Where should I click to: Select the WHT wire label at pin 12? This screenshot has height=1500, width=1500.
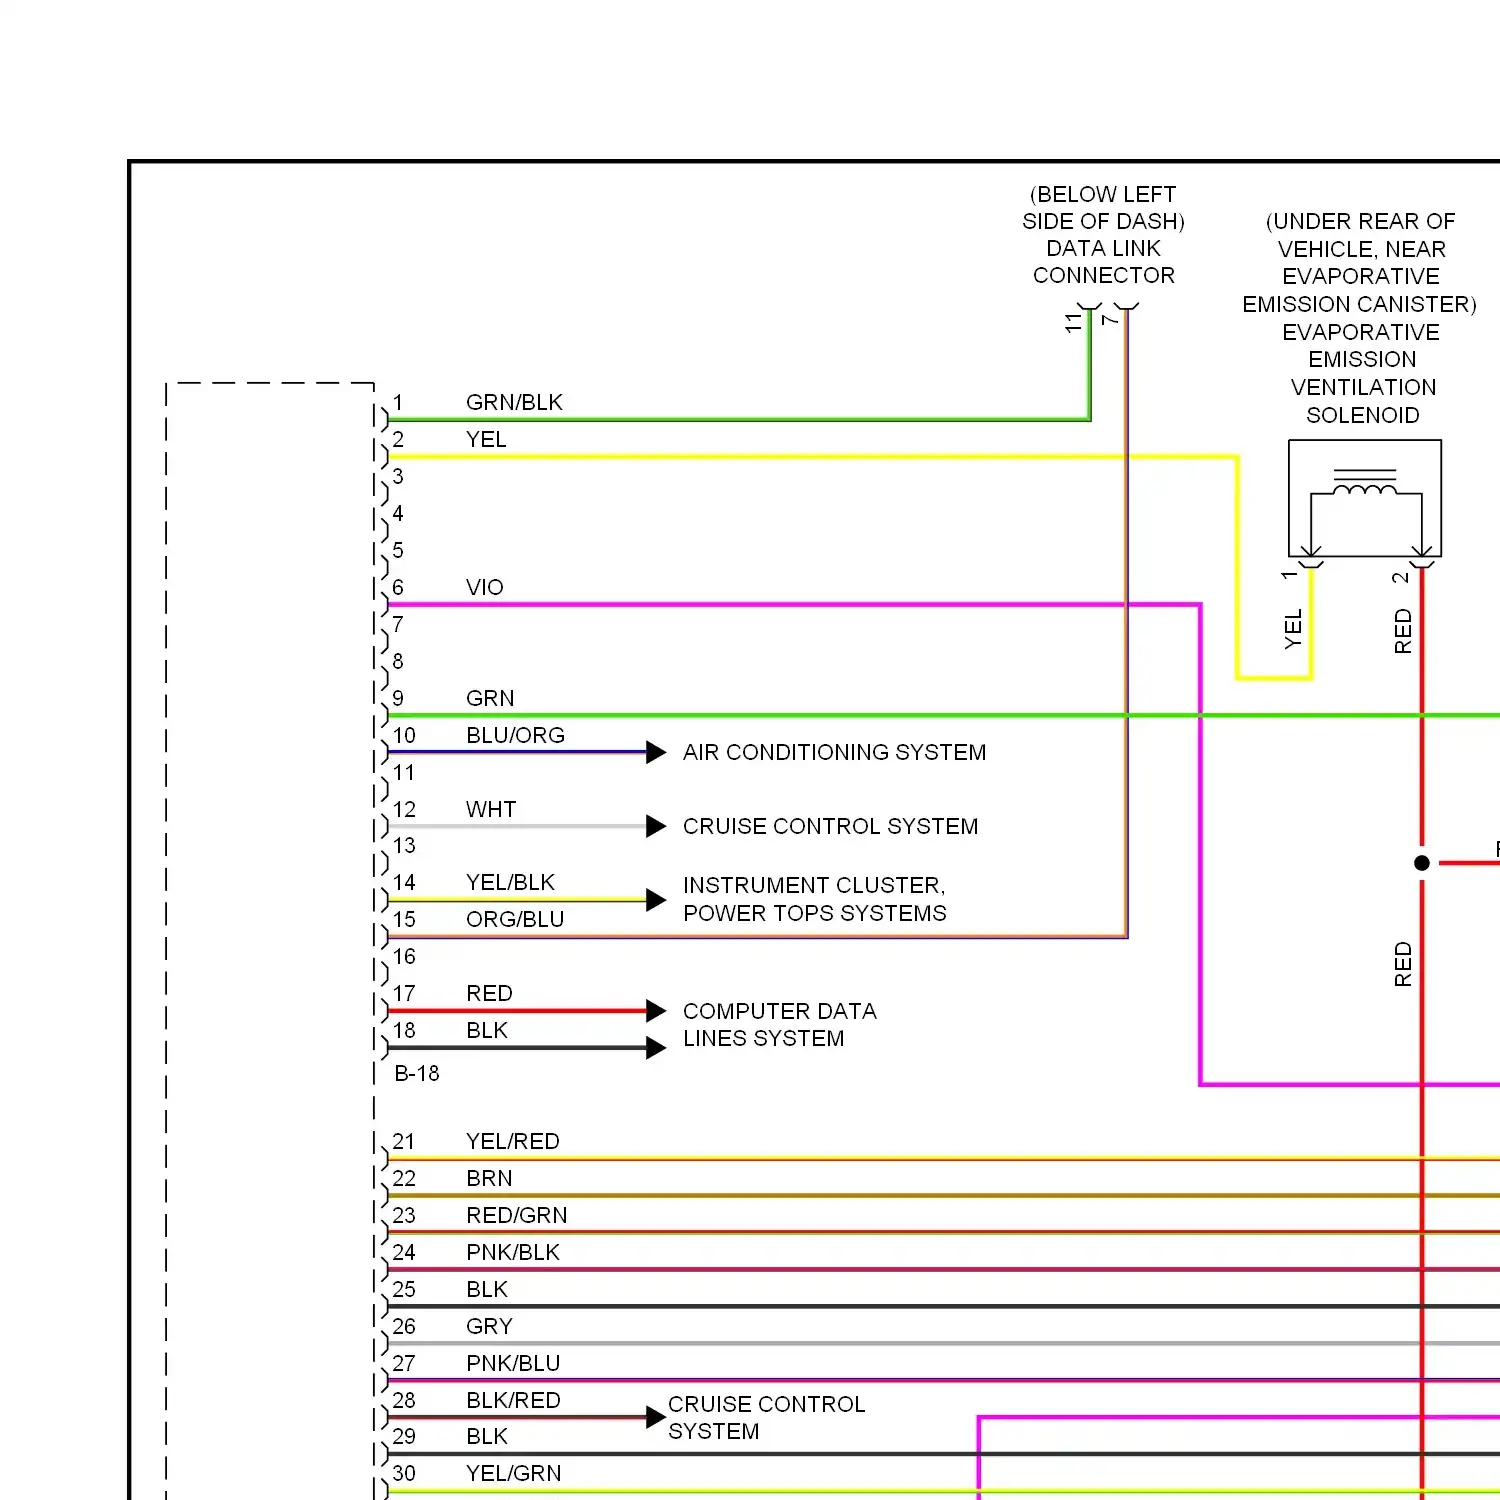tap(491, 809)
